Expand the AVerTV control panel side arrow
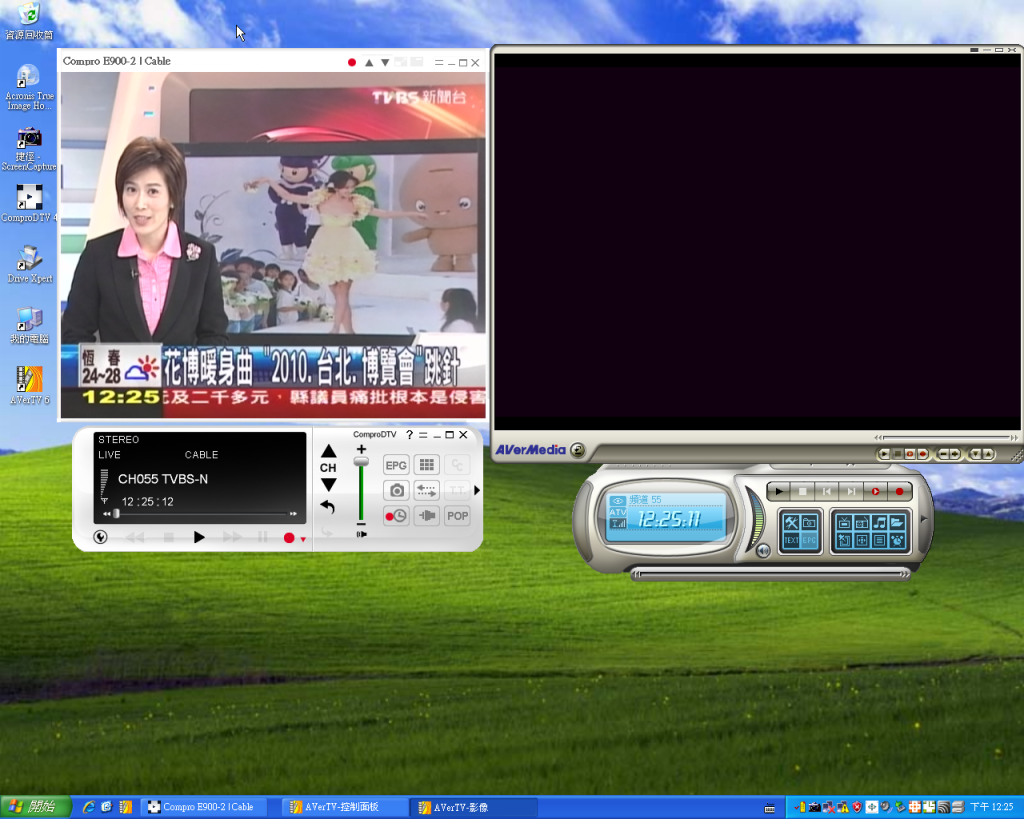 (x=924, y=519)
